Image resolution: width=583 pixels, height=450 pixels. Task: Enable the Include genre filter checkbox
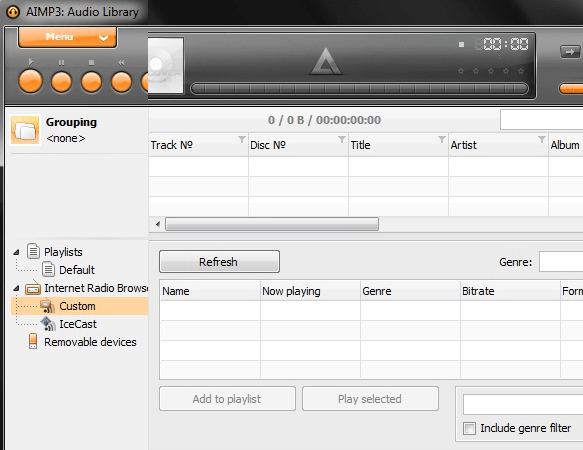pos(469,428)
